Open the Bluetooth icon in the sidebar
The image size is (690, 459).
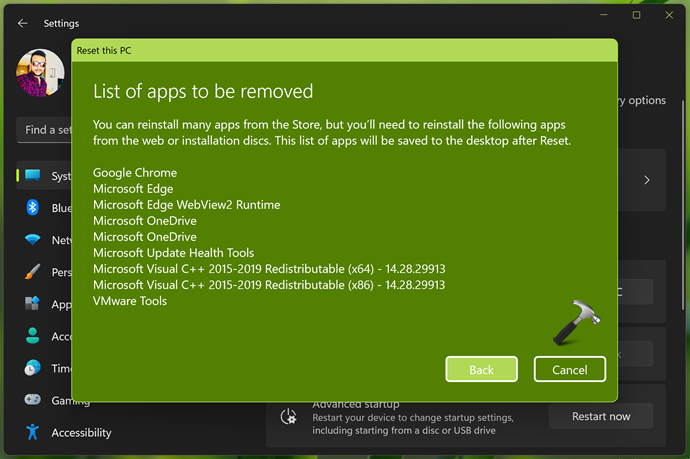(x=33, y=208)
